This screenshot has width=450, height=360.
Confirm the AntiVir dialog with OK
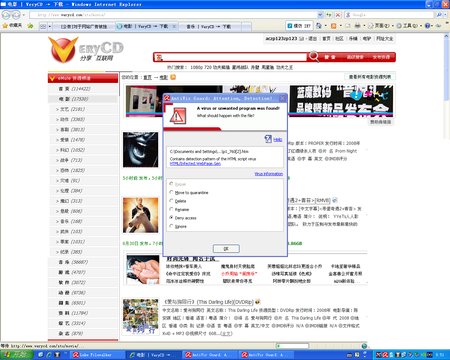[x=226, y=249]
